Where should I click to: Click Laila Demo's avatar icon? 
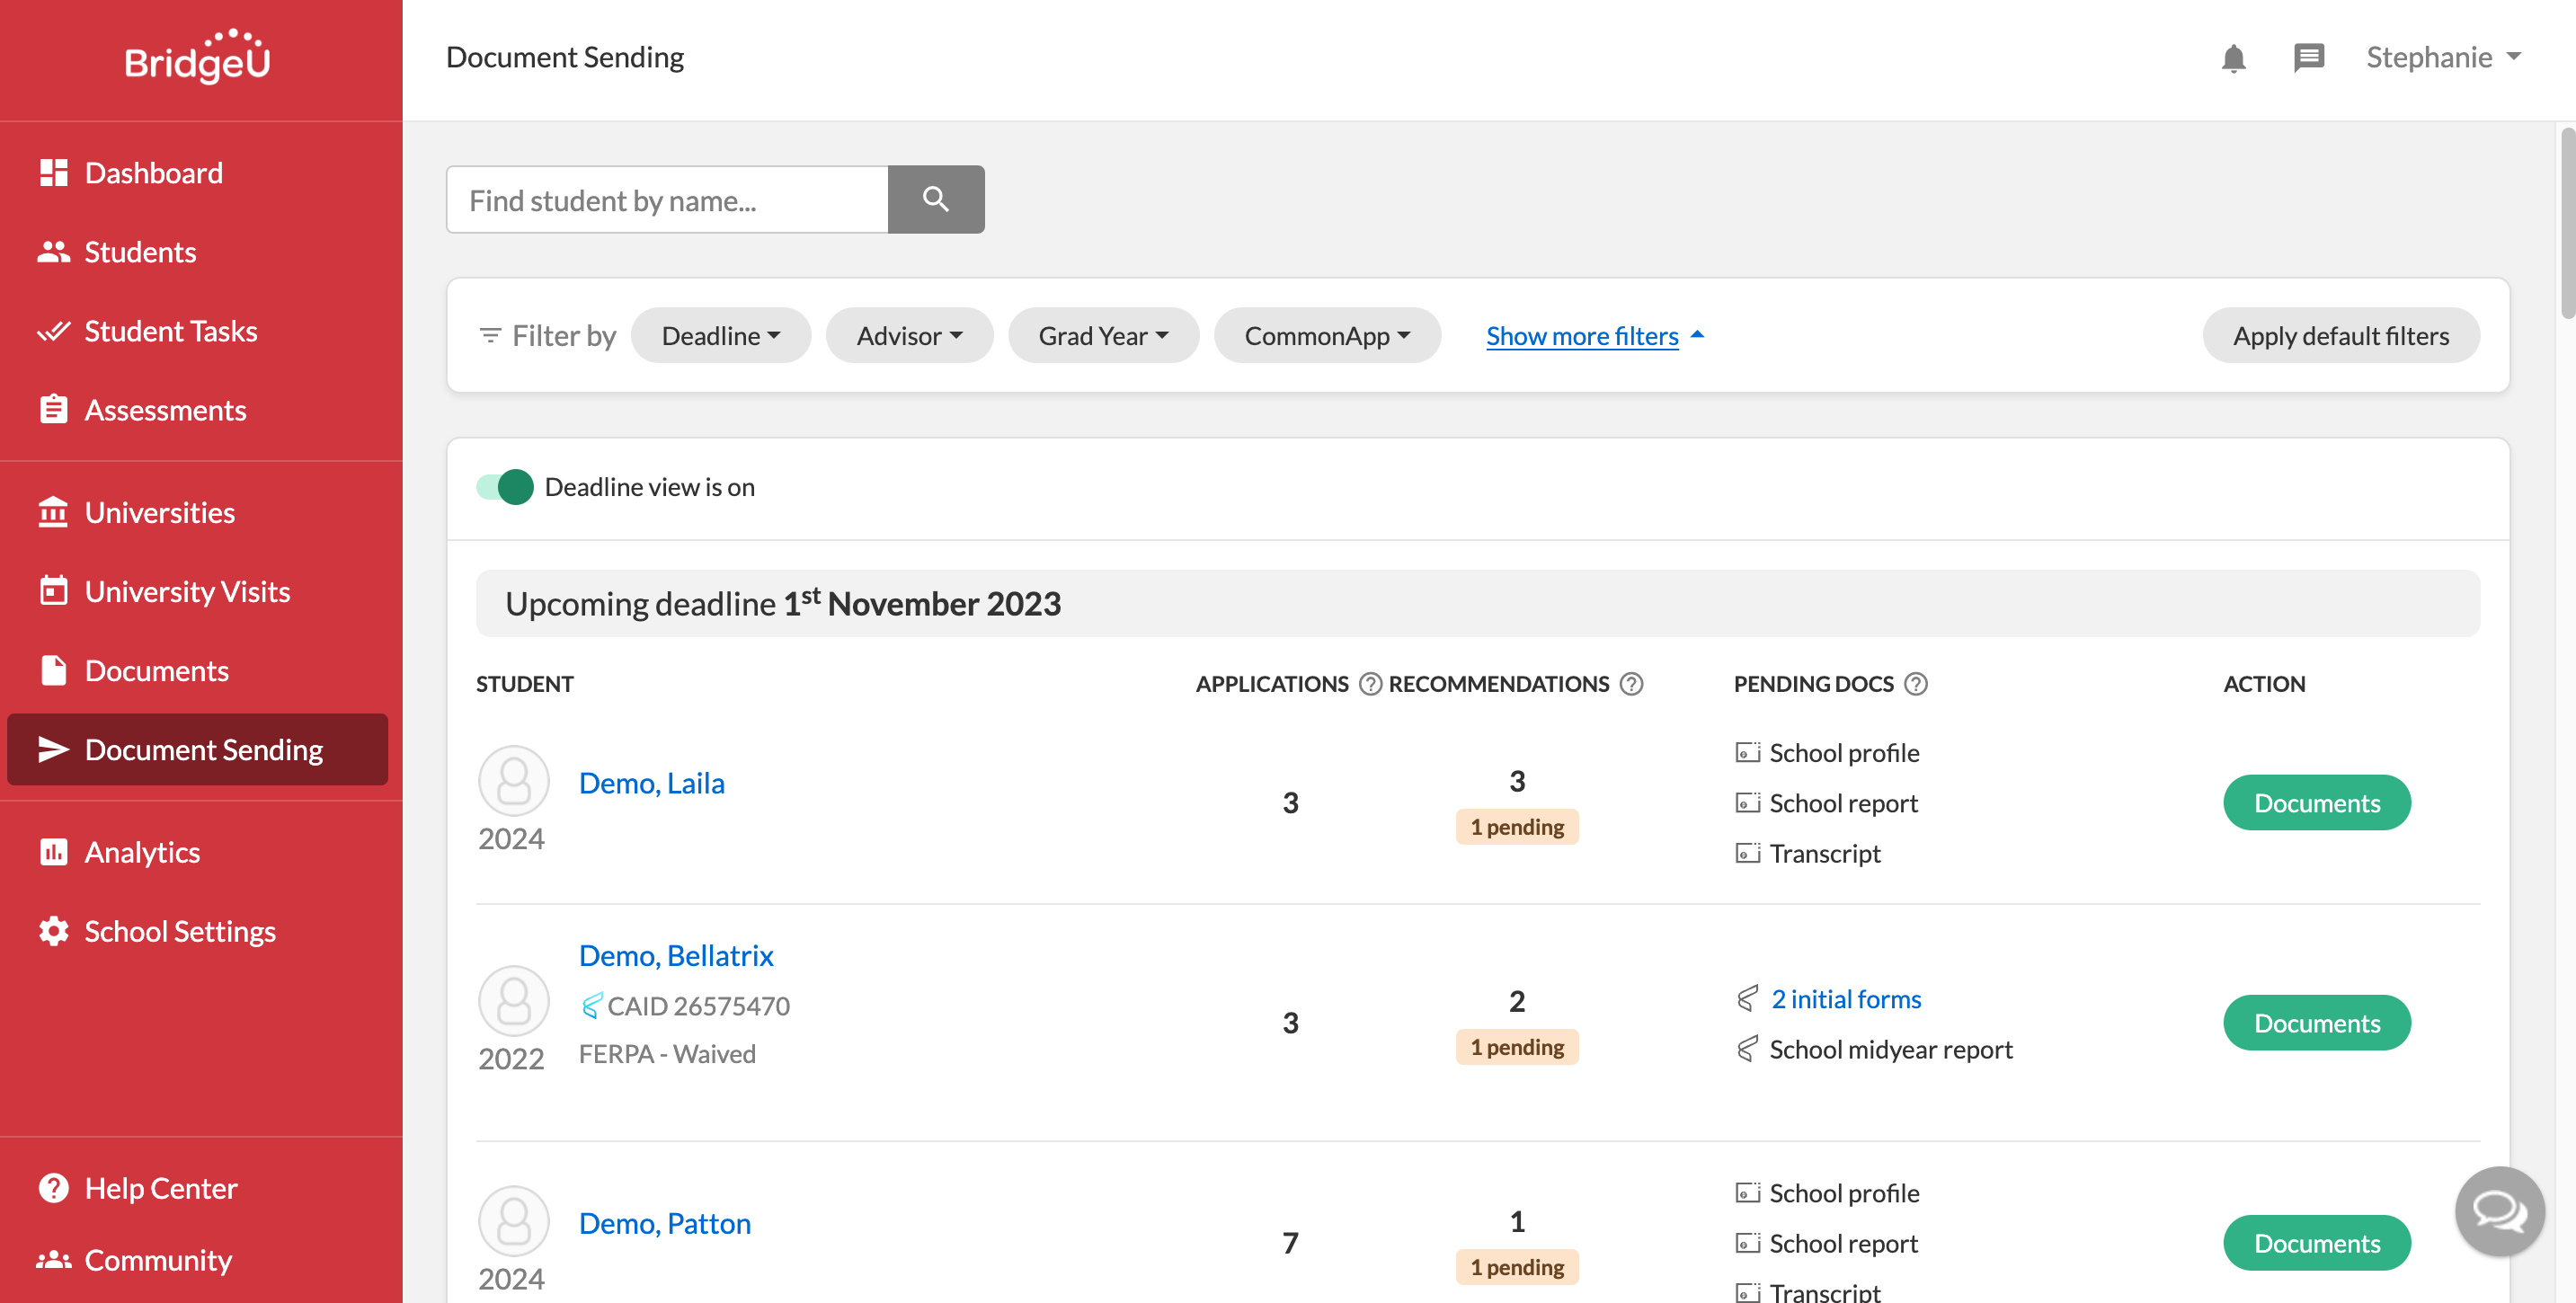pyautogui.click(x=514, y=781)
